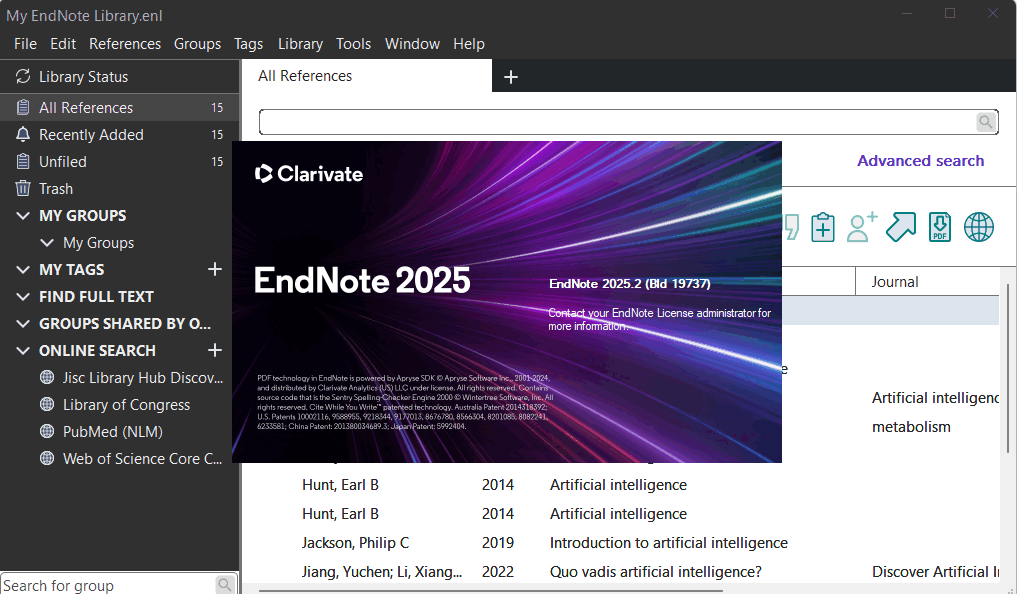Open the File menu
This screenshot has height=594, width=1017.
pyautogui.click(x=25, y=43)
